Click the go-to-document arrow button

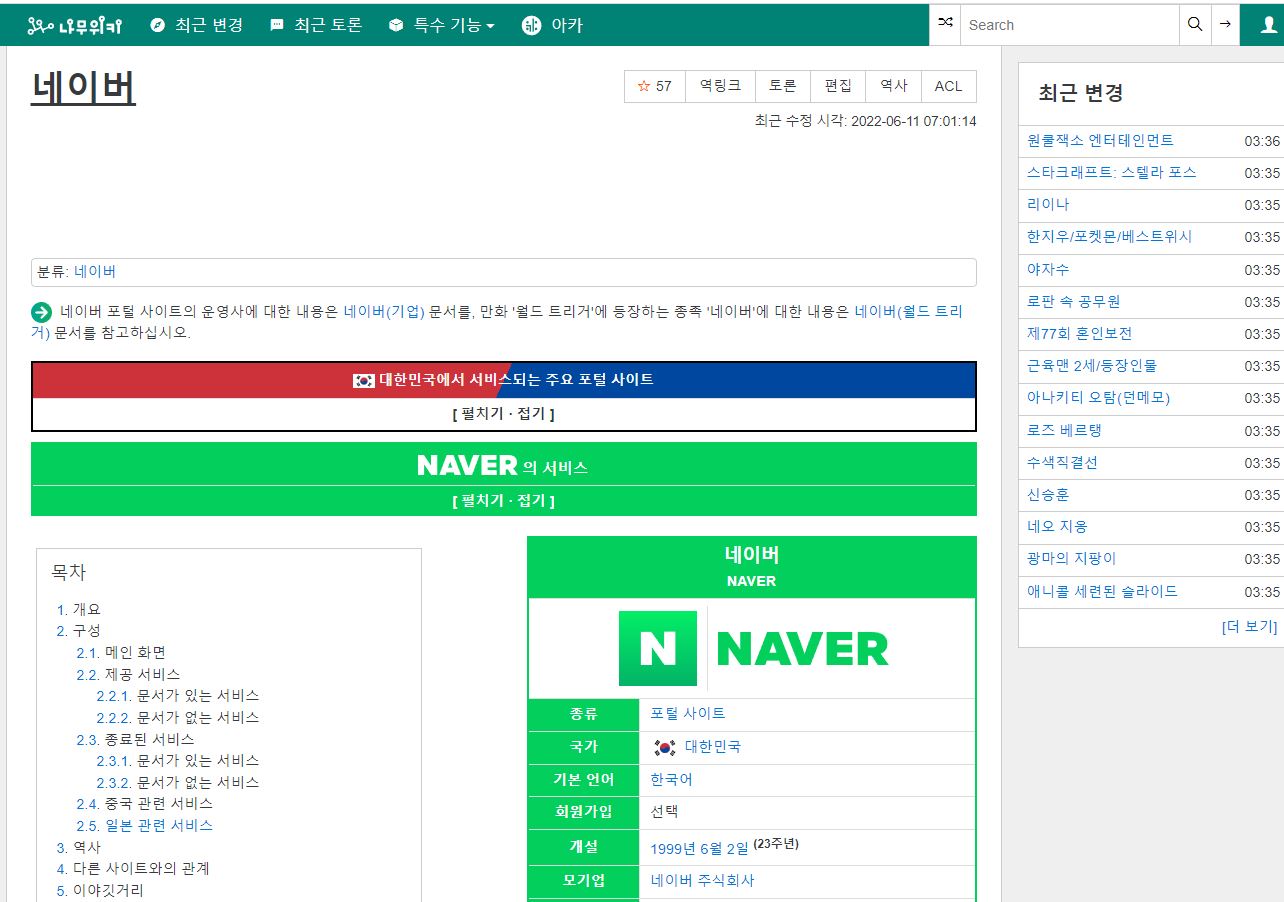click(x=1225, y=24)
